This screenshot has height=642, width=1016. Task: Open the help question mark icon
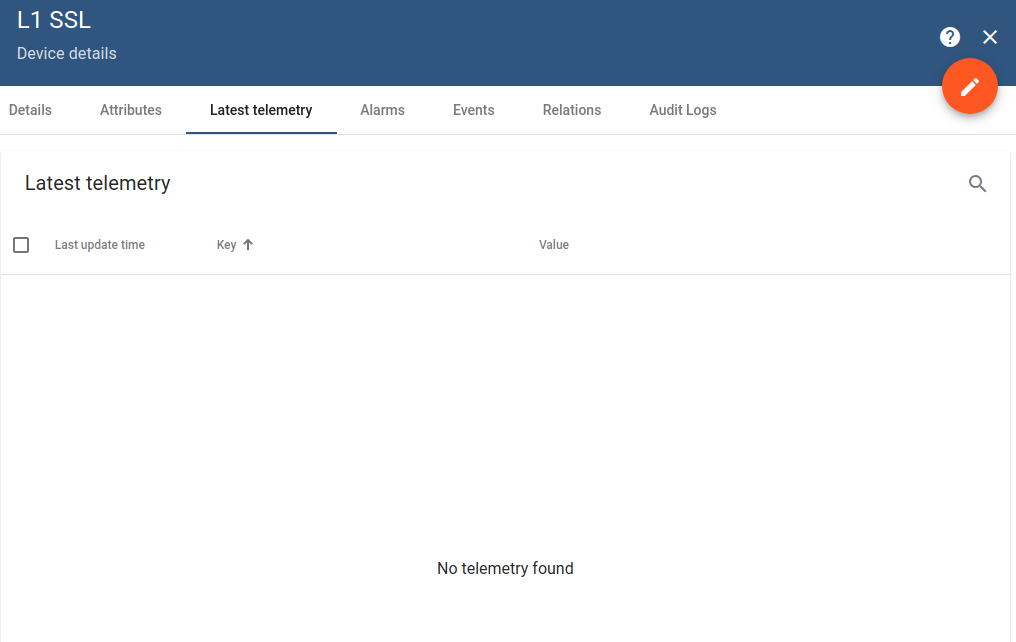[x=950, y=37]
